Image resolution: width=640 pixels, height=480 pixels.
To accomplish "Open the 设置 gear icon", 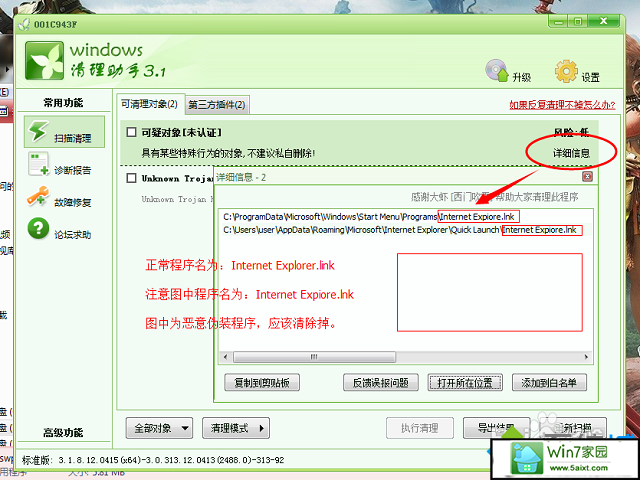I will pyautogui.click(x=566, y=71).
